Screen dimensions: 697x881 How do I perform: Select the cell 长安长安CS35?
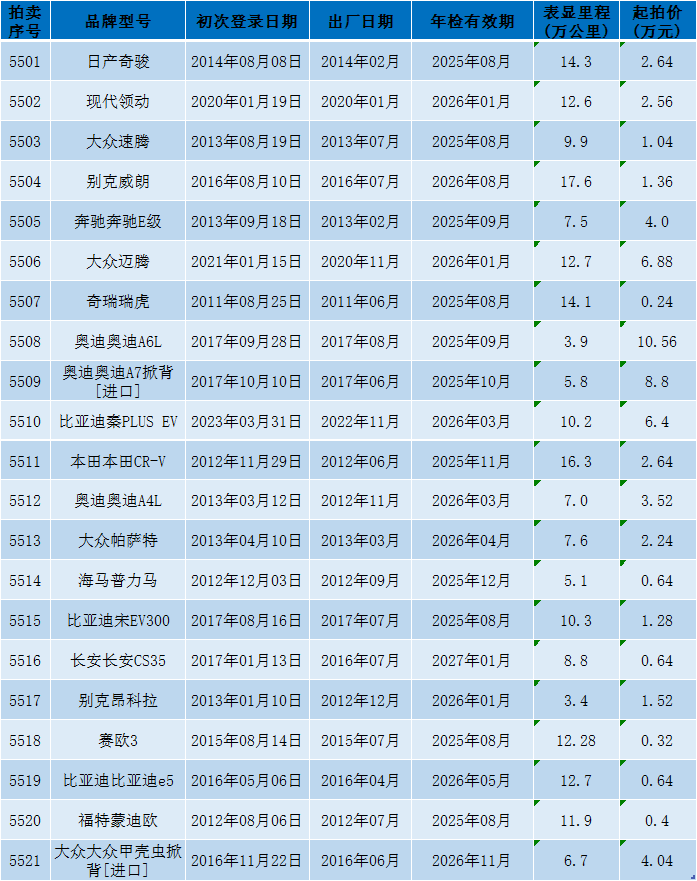tap(118, 660)
